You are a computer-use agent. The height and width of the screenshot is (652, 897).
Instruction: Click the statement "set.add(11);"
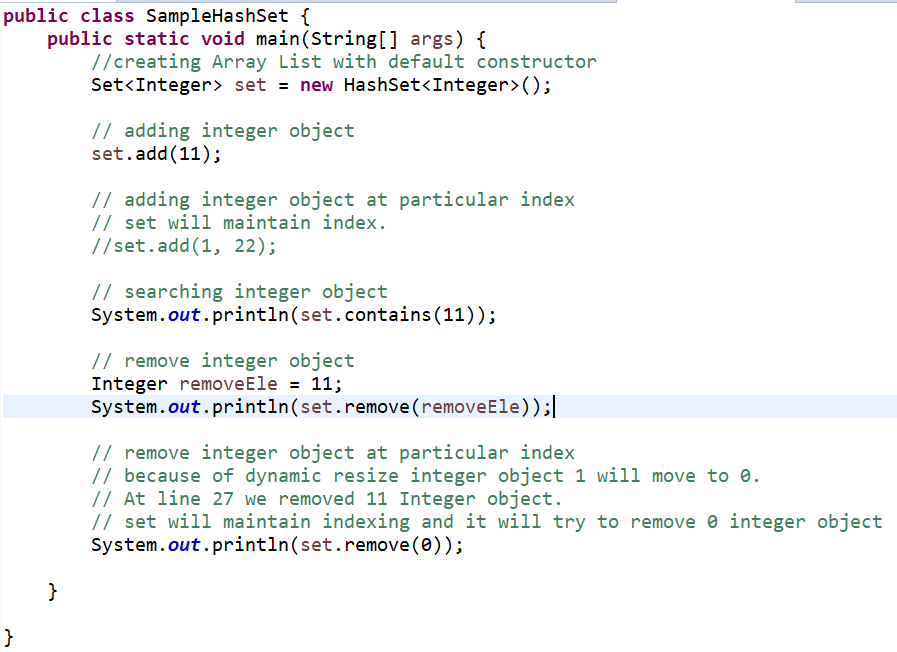point(156,154)
